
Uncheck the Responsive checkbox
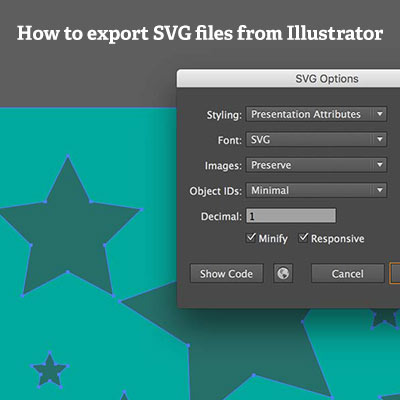click(x=303, y=238)
